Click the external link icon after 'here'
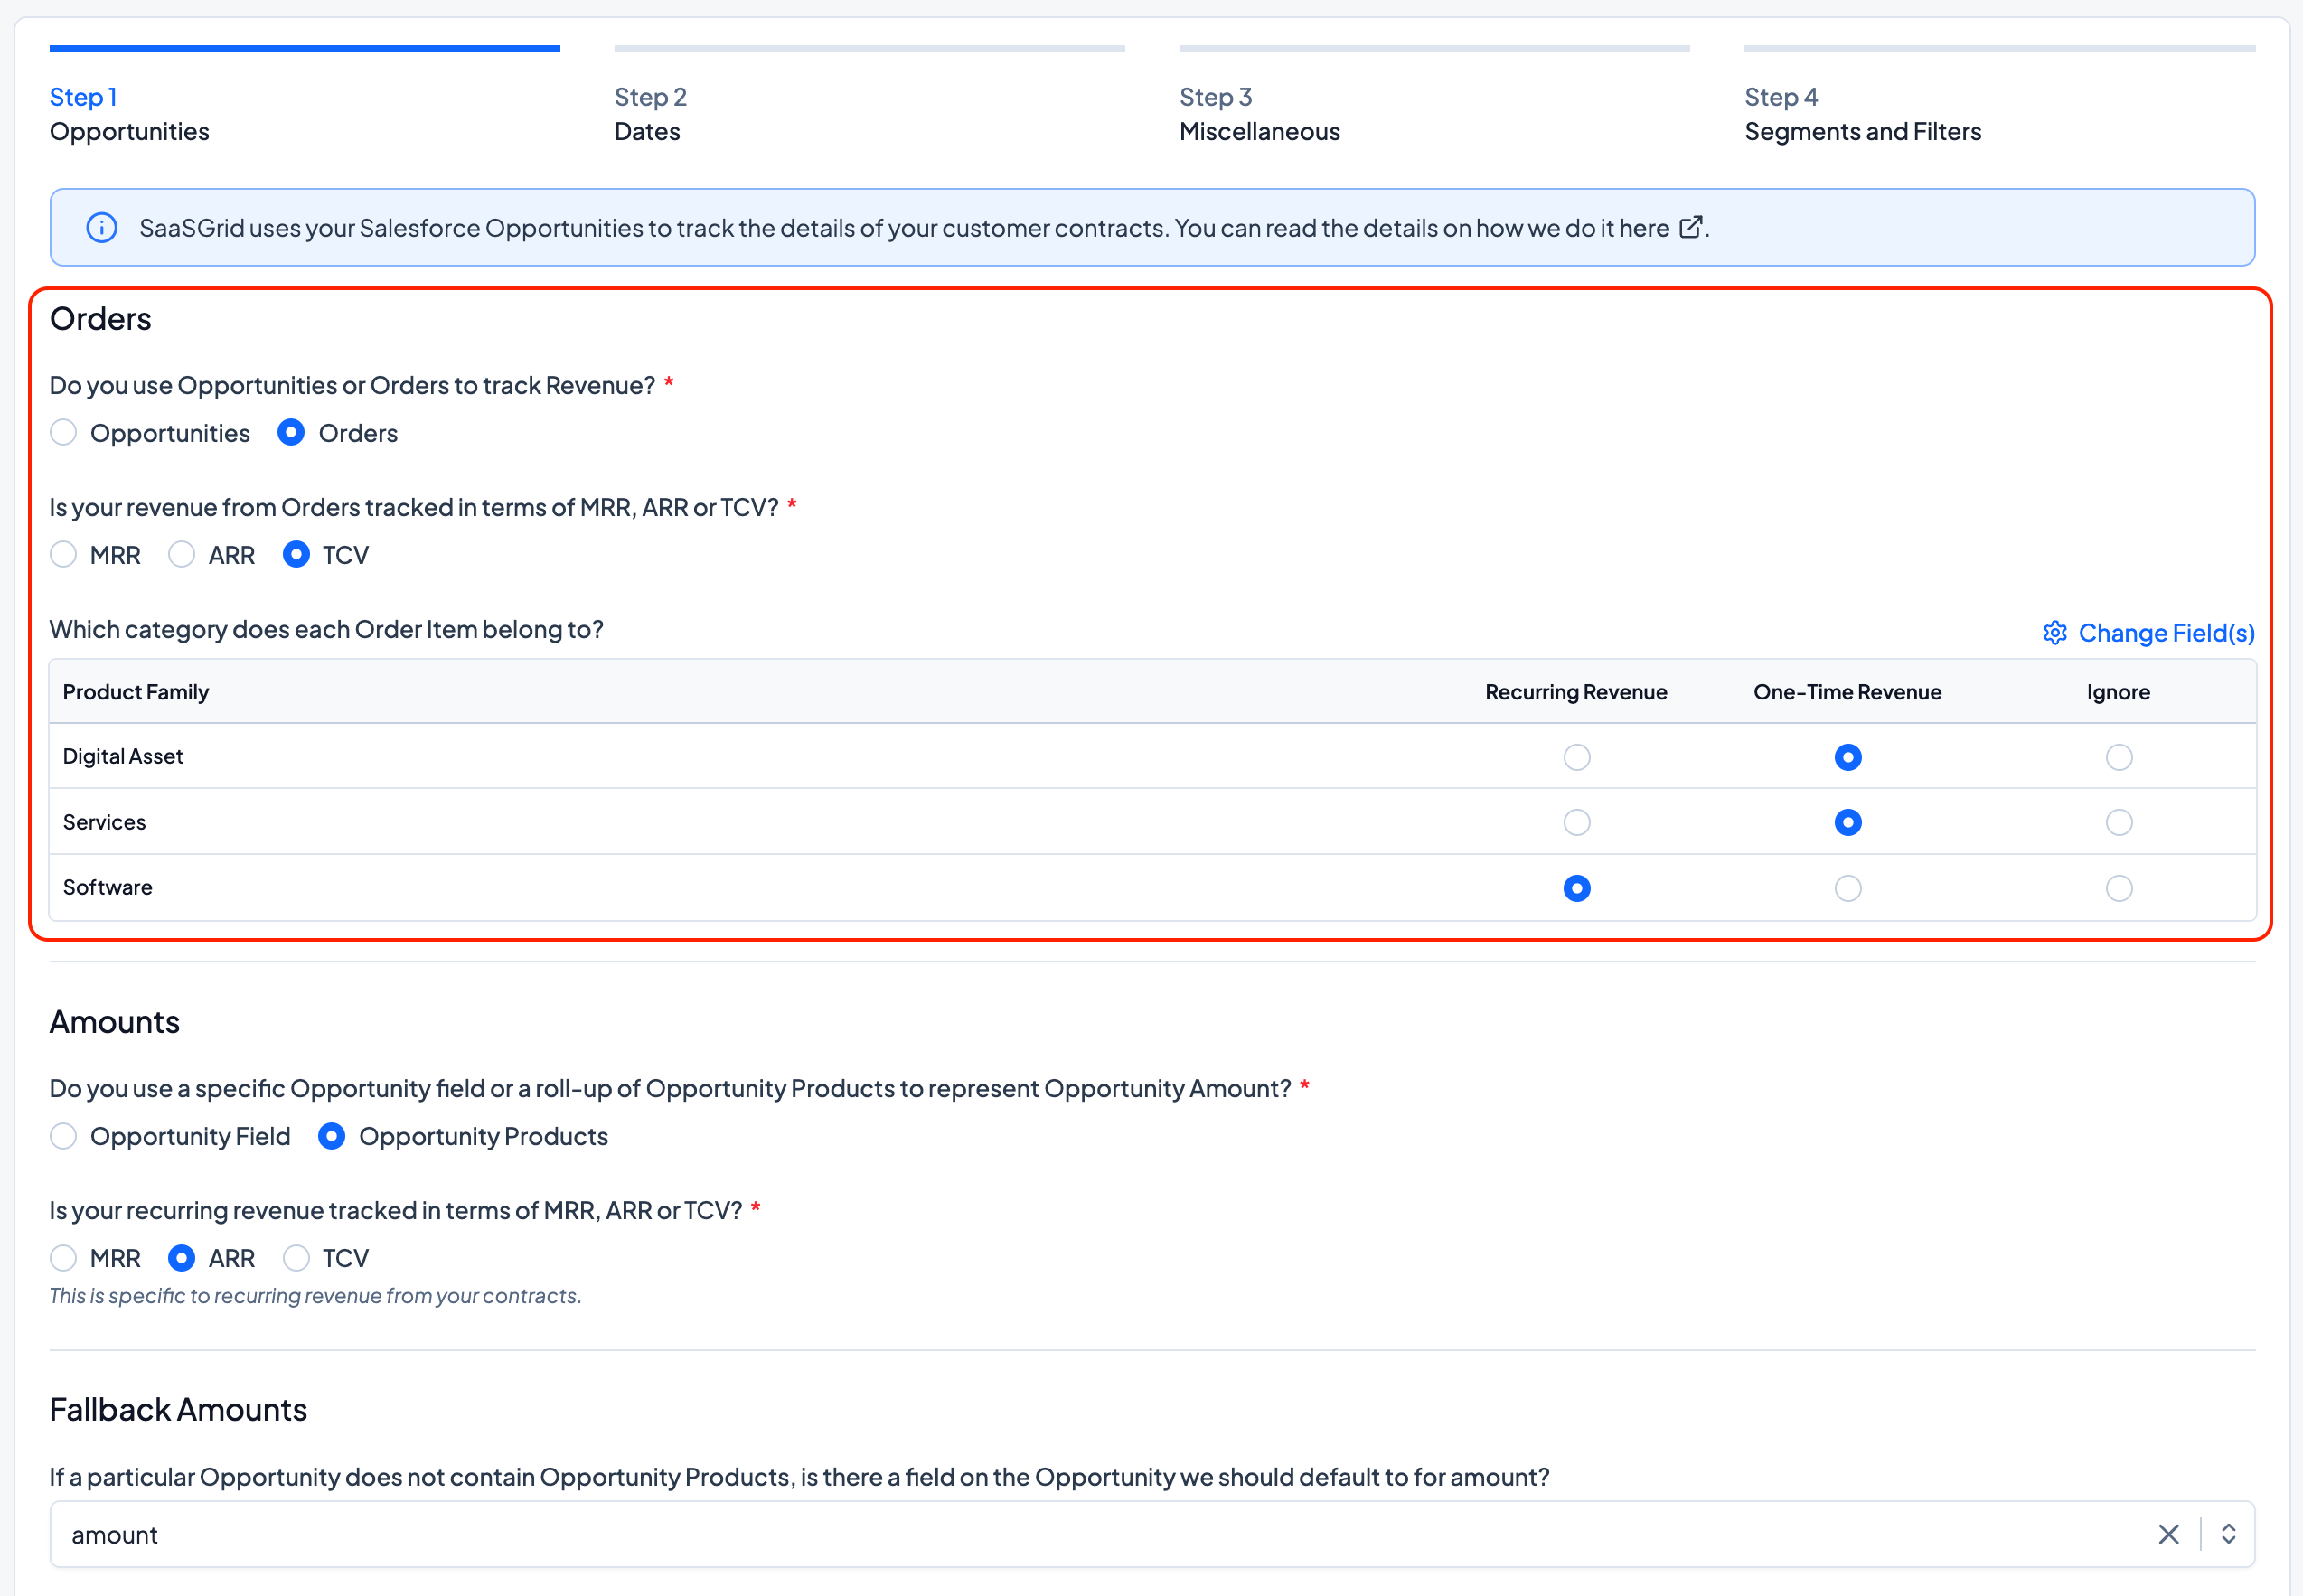2303x1596 pixels. pyautogui.click(x=1690, y=227)
